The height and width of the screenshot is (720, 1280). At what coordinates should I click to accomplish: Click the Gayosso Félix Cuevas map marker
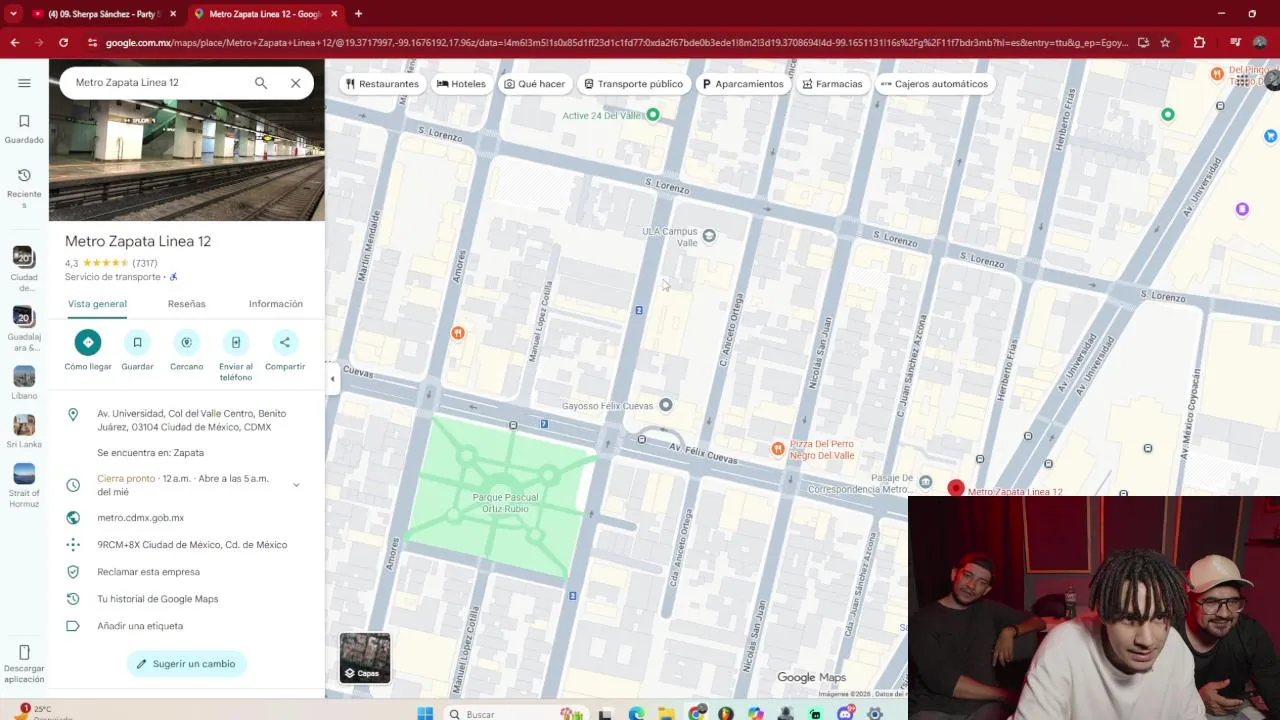point(666,405)
